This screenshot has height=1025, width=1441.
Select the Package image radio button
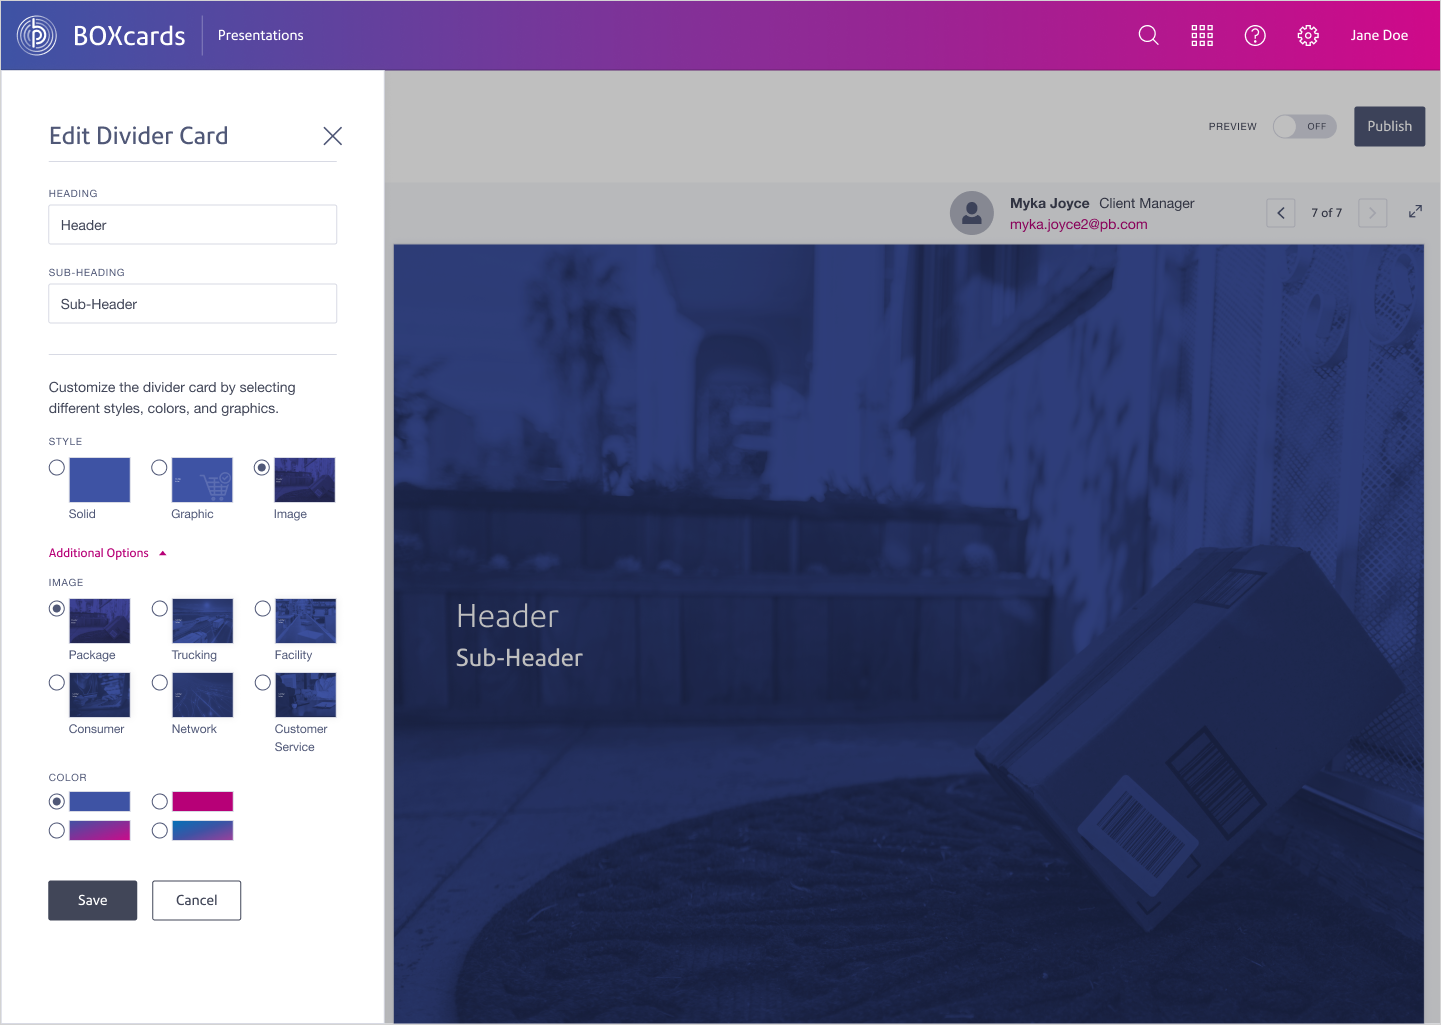[57, 609]
